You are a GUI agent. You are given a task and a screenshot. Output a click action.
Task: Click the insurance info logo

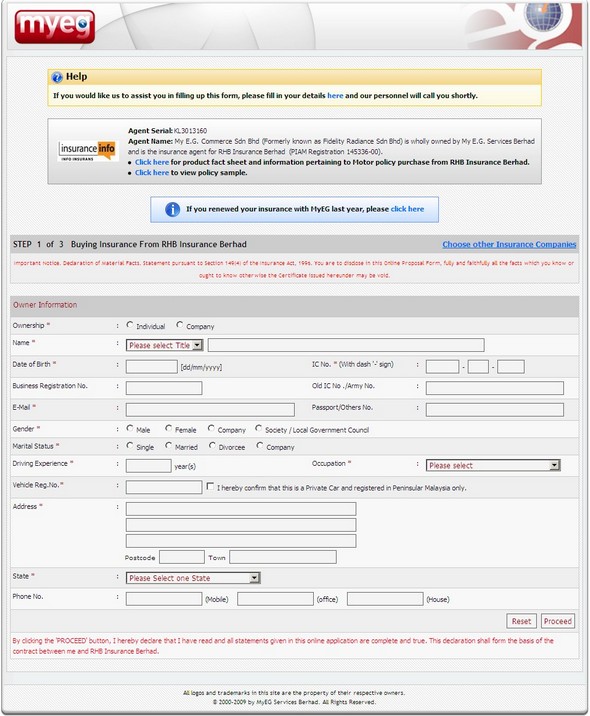tap(87, 151)
